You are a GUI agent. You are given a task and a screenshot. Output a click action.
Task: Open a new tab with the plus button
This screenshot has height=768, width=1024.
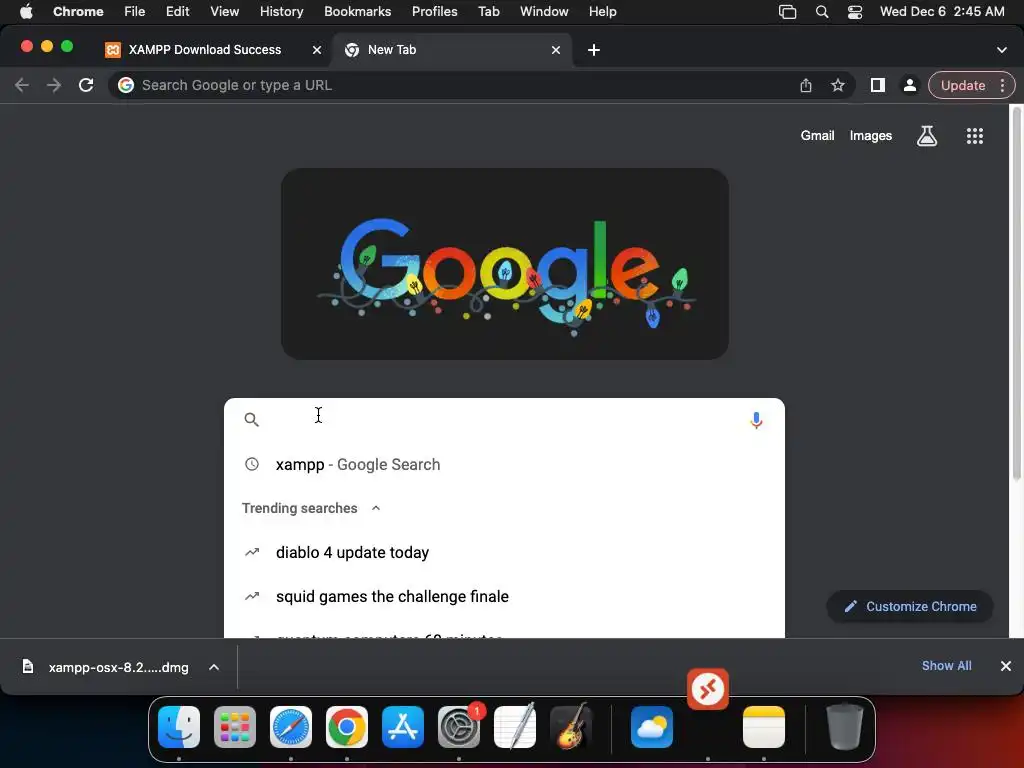click(x=594, y=50)
